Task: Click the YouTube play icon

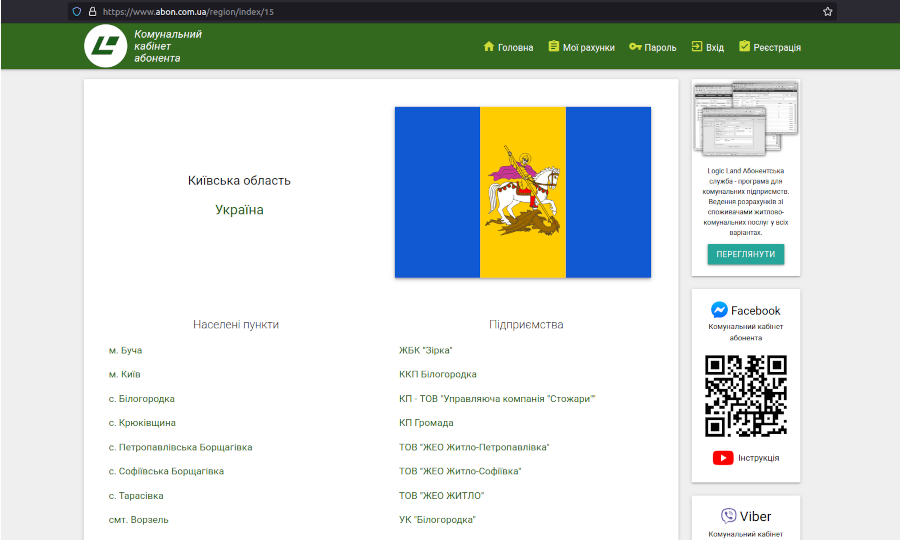Action: click(x=723, y=458)
